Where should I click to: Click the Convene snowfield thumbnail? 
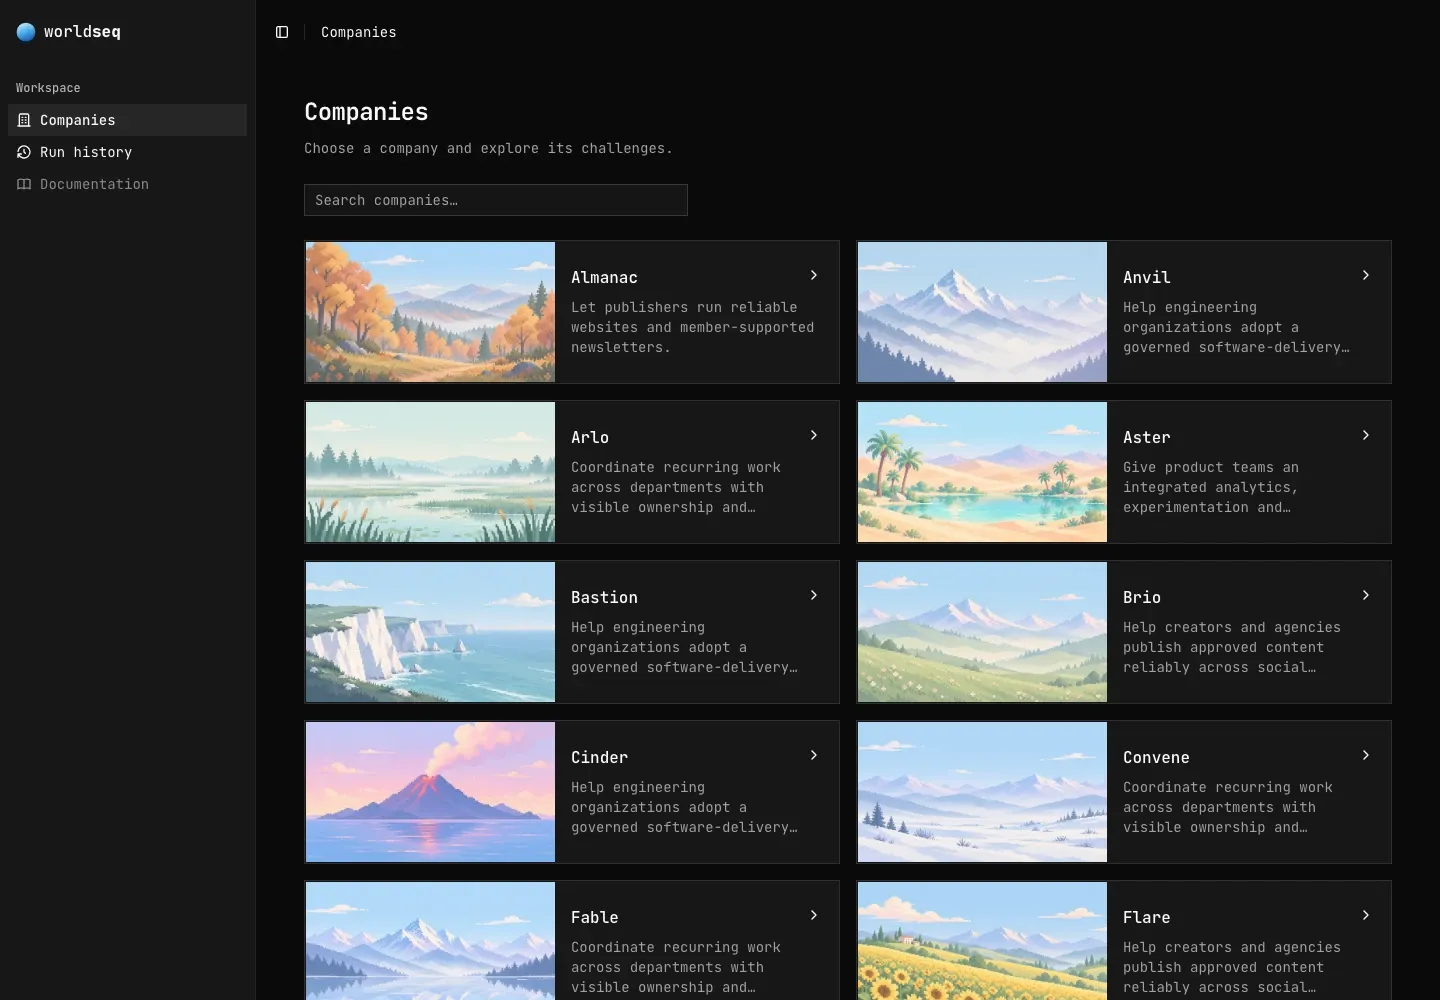click(x=982, y=792)
